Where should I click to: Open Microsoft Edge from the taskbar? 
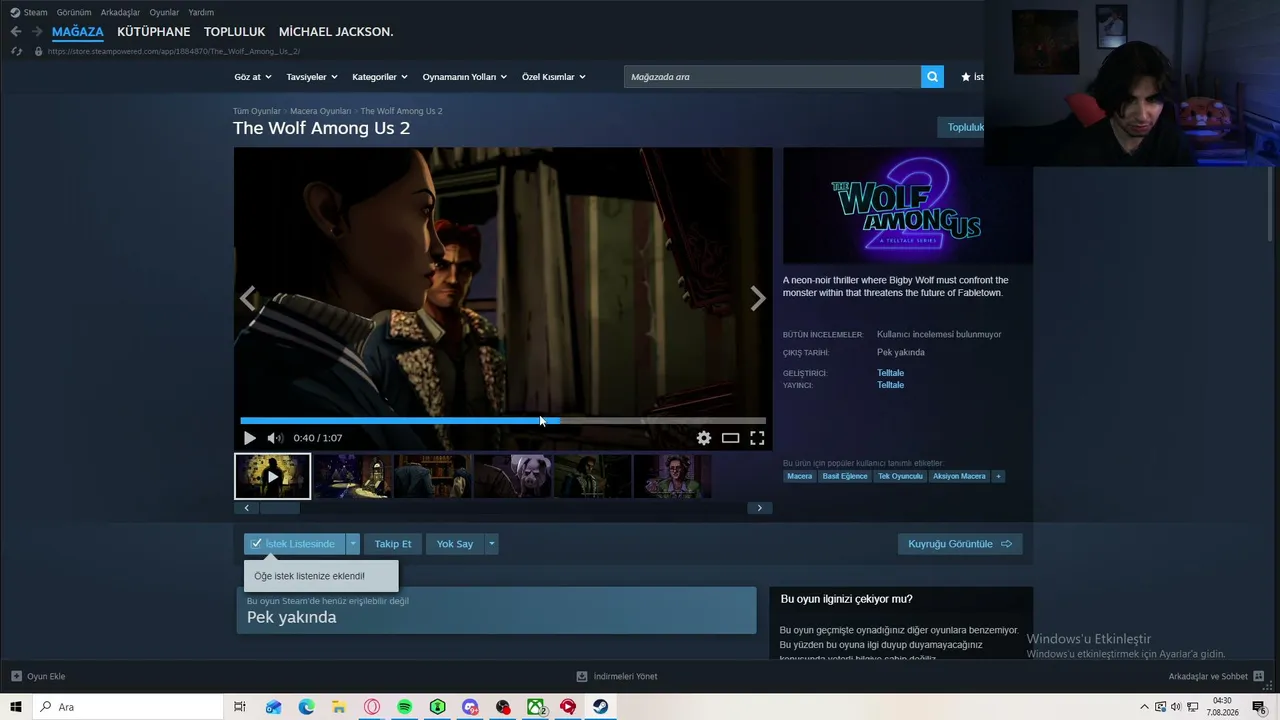[306, 707]
